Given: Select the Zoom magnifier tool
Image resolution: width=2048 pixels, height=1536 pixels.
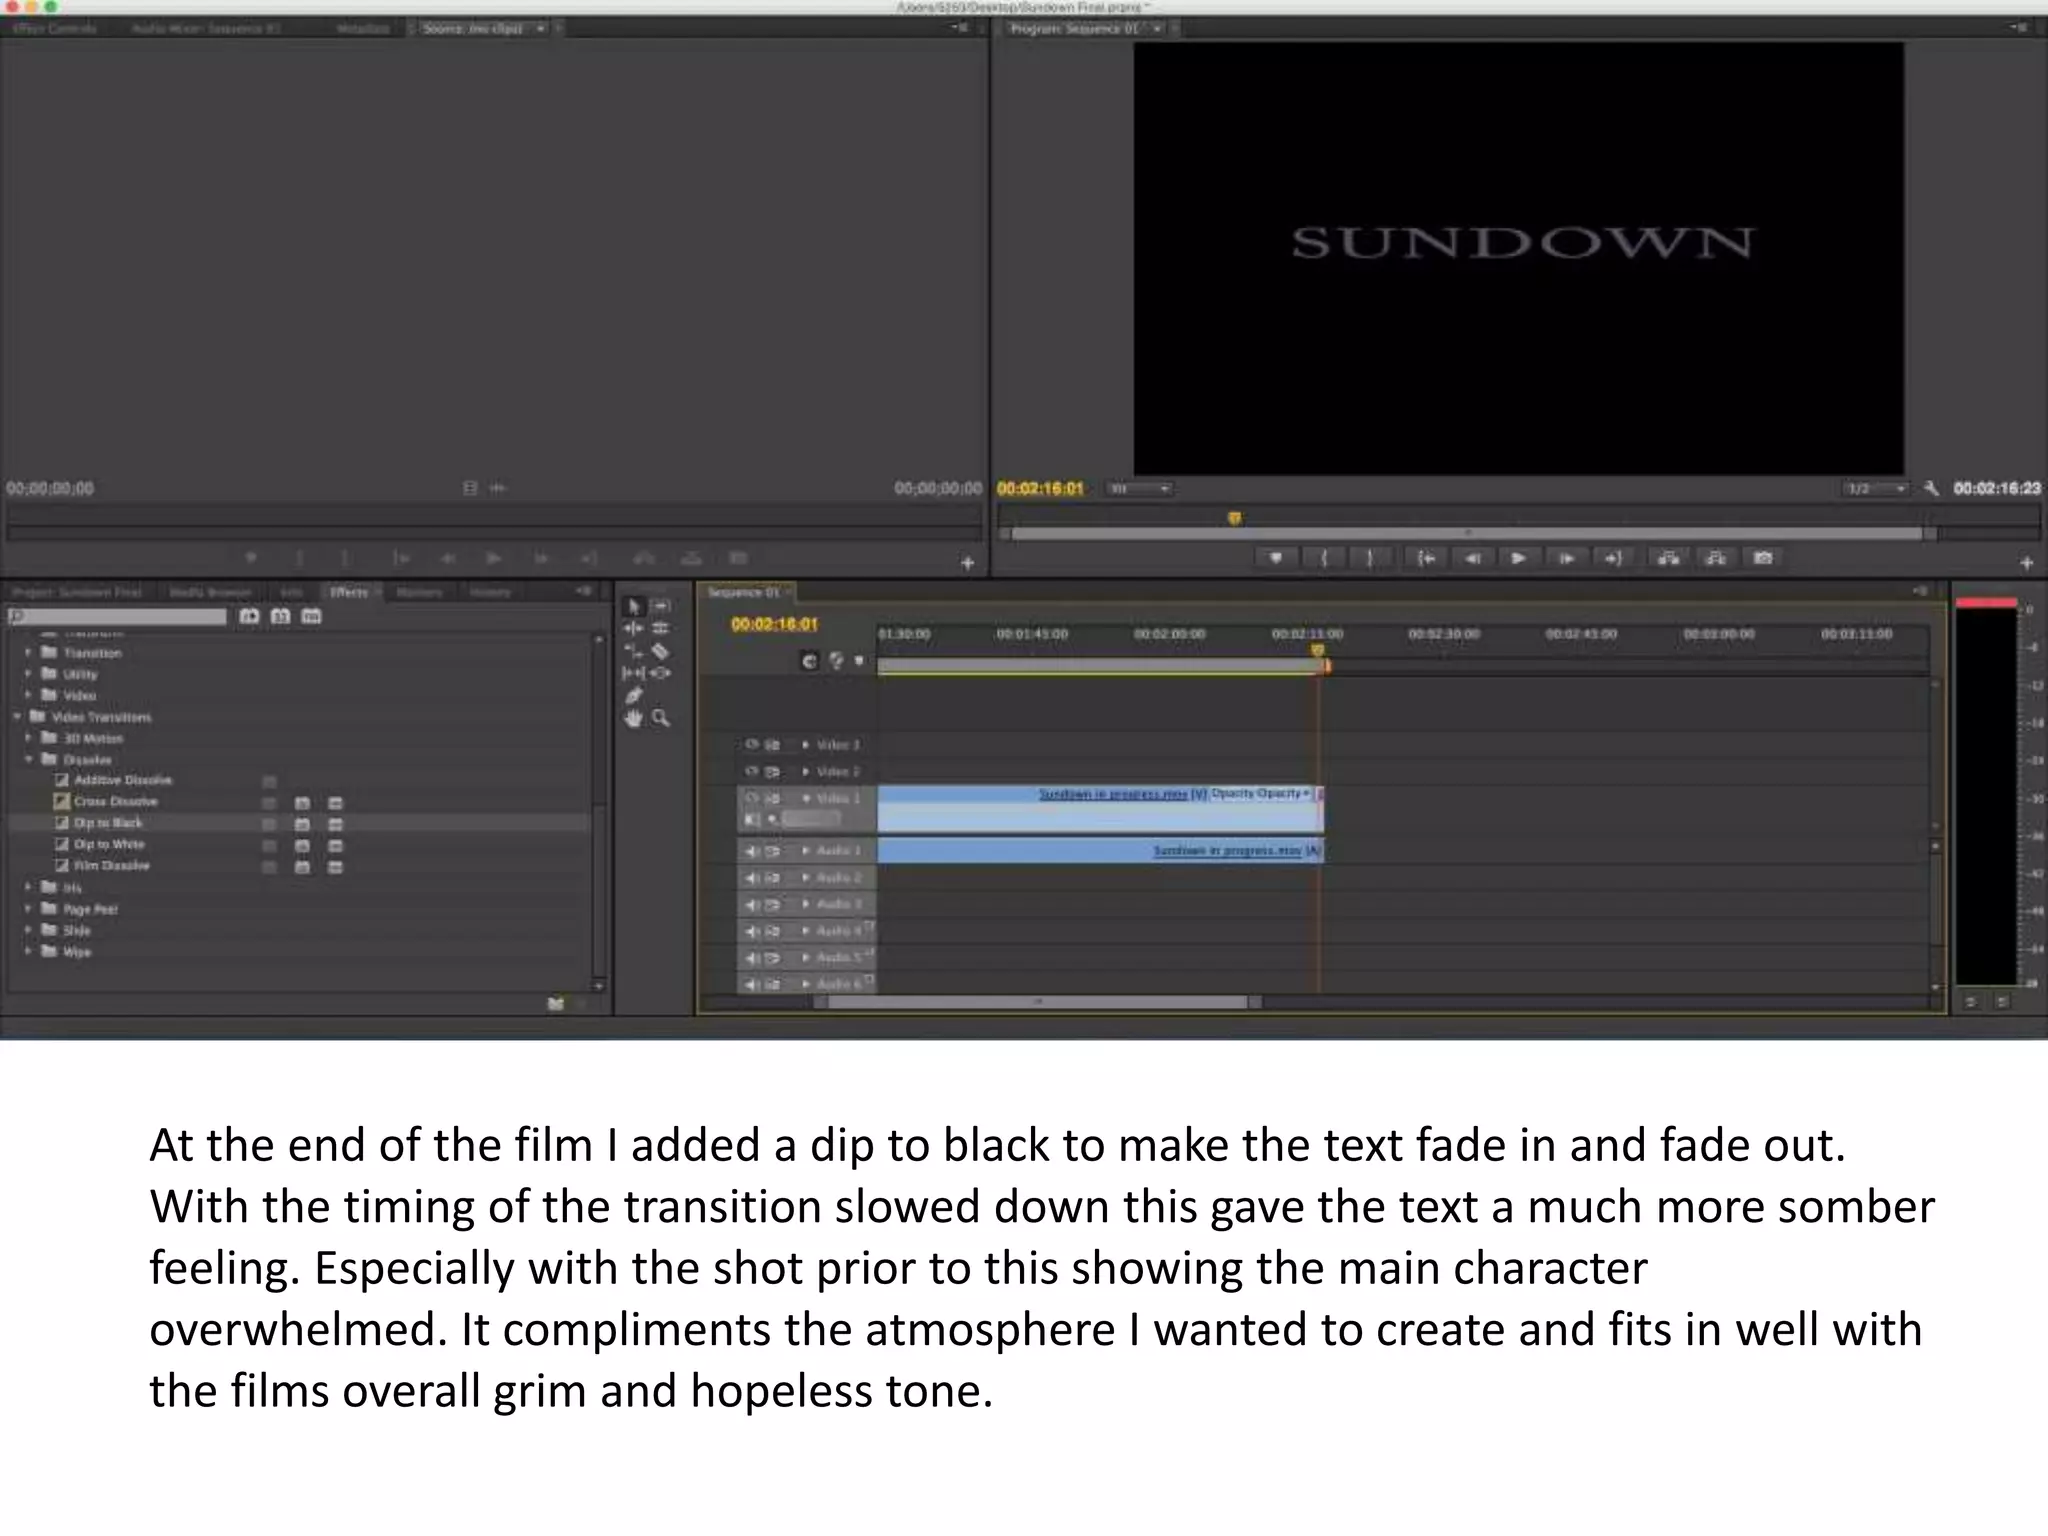Looking at the screenshot, I should (x=661, y=718).
